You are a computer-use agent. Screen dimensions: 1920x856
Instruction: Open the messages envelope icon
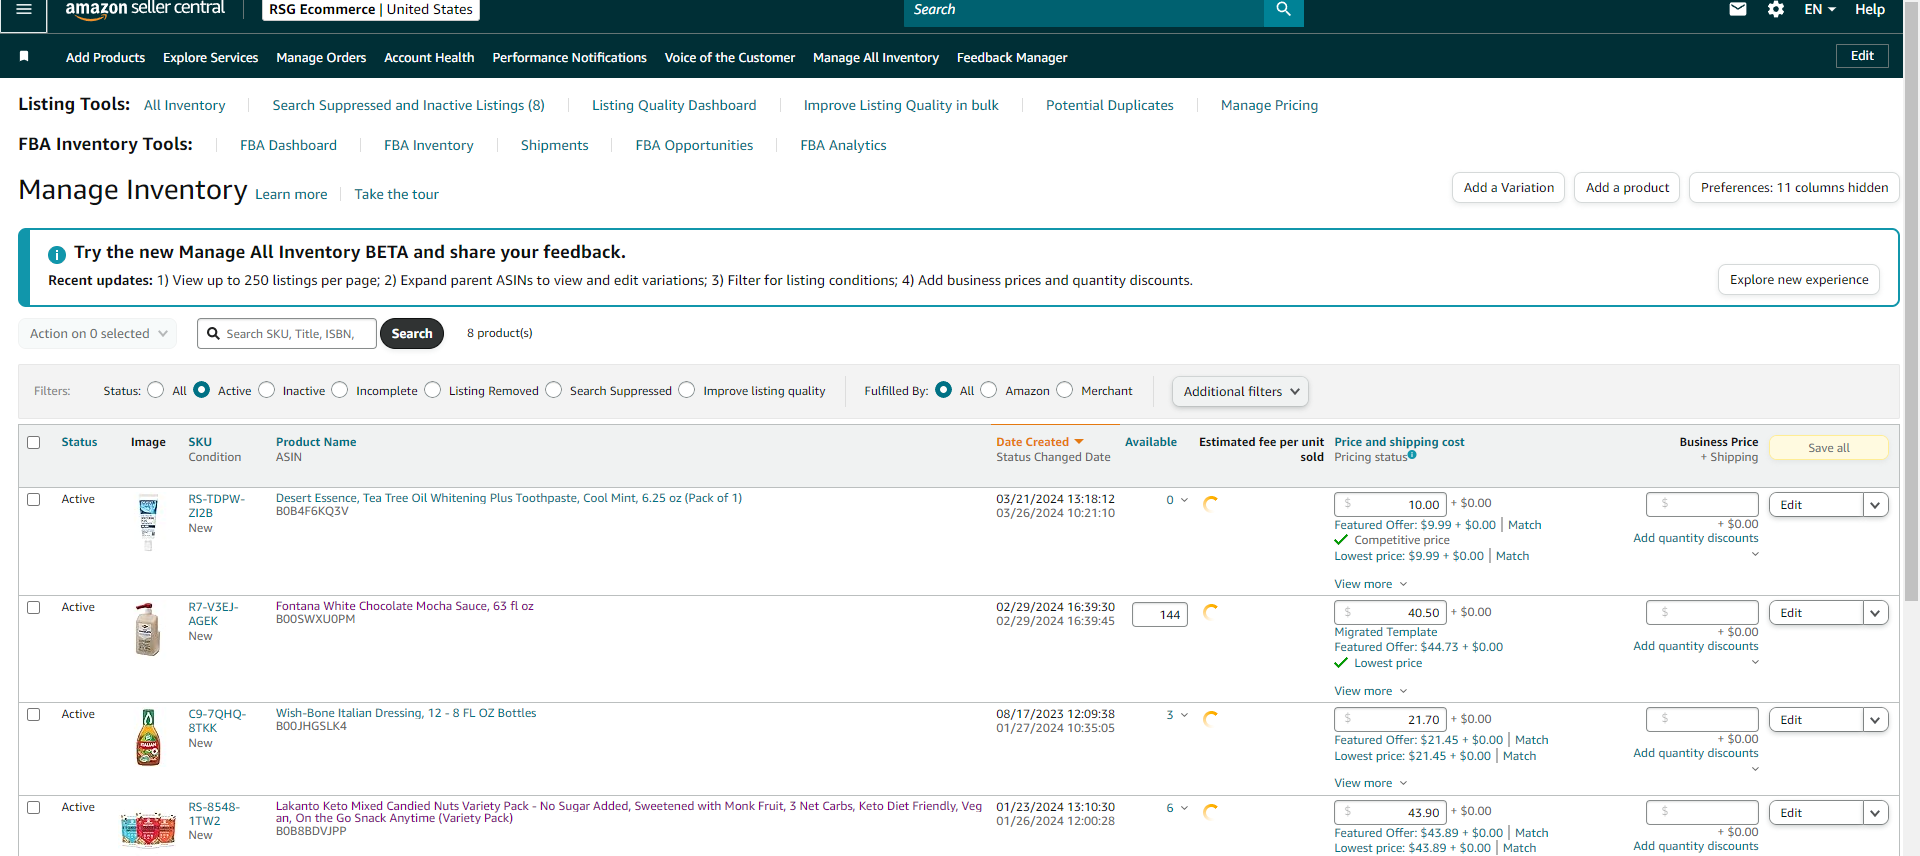(x=1738, y=10)
